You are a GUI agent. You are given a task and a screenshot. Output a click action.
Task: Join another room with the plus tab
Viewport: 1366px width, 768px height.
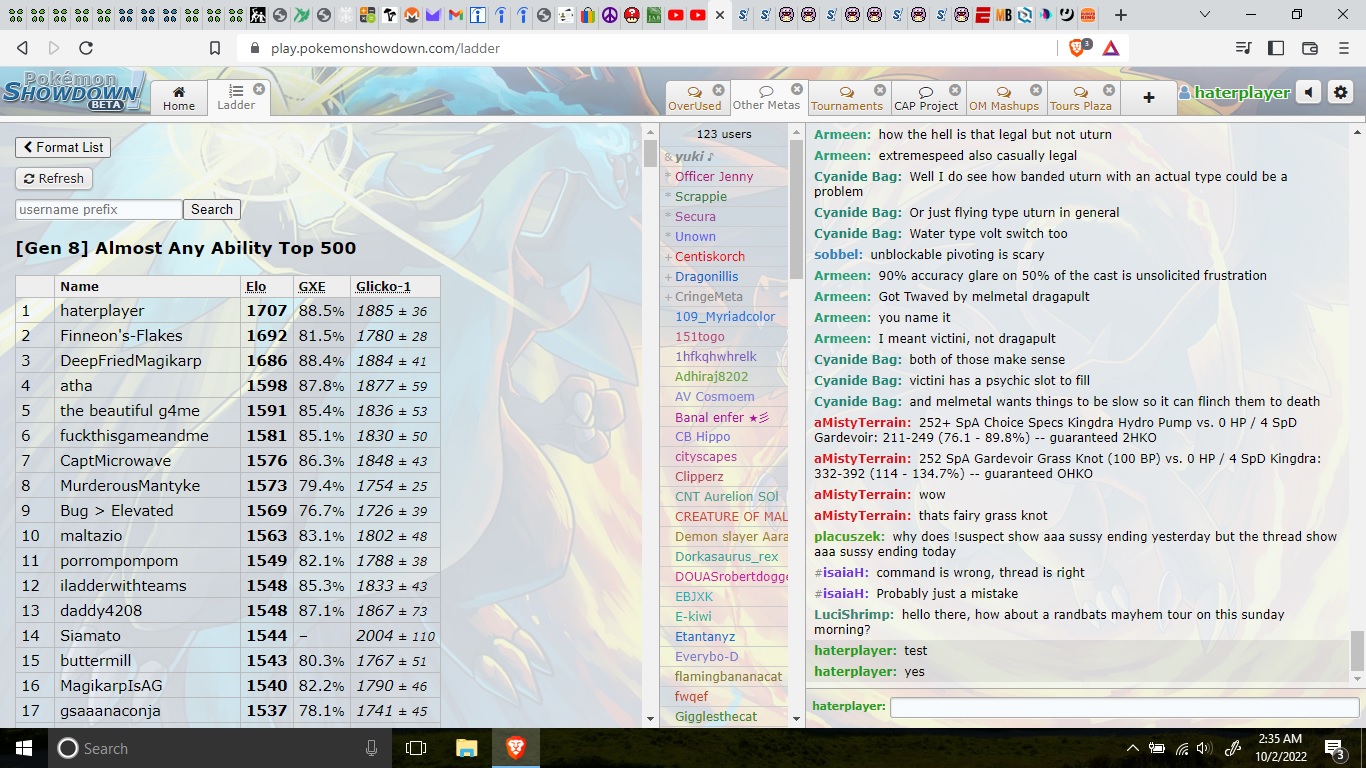pyautogui.click(x=1149, y=97)
